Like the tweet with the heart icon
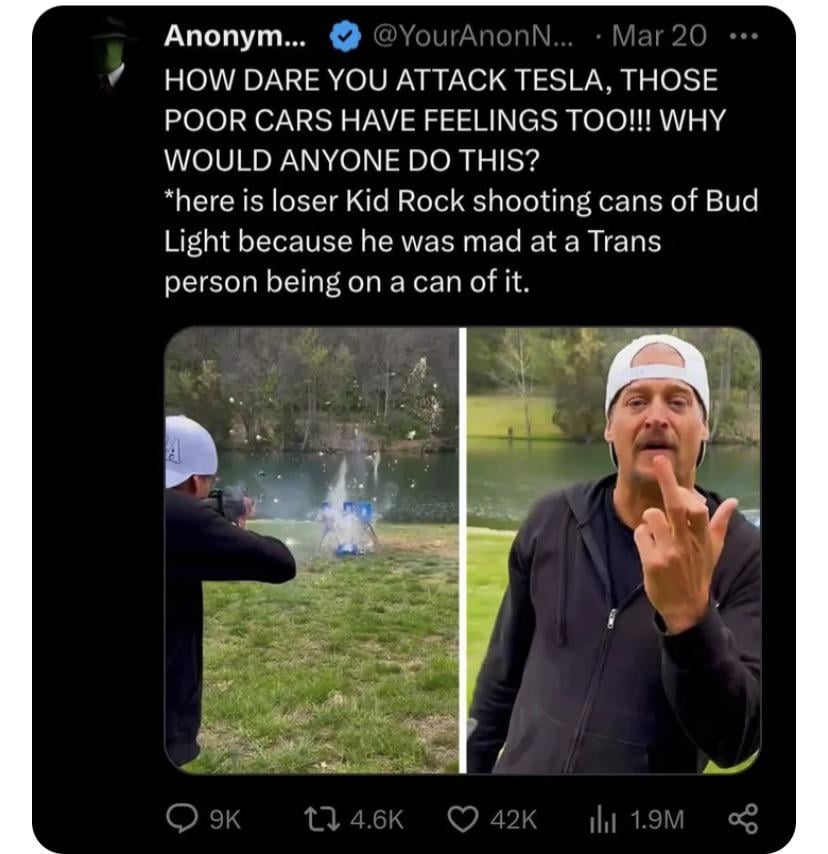 point(463,818)
